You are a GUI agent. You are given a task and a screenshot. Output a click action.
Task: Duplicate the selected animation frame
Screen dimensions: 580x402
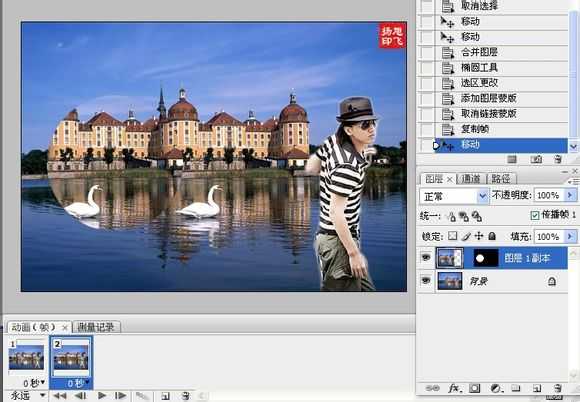pyautogui.click(x=165, y=396)
